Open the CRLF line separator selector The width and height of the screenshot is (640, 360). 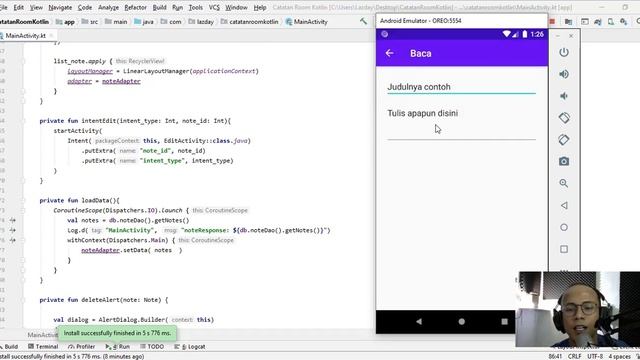(574, 356)
